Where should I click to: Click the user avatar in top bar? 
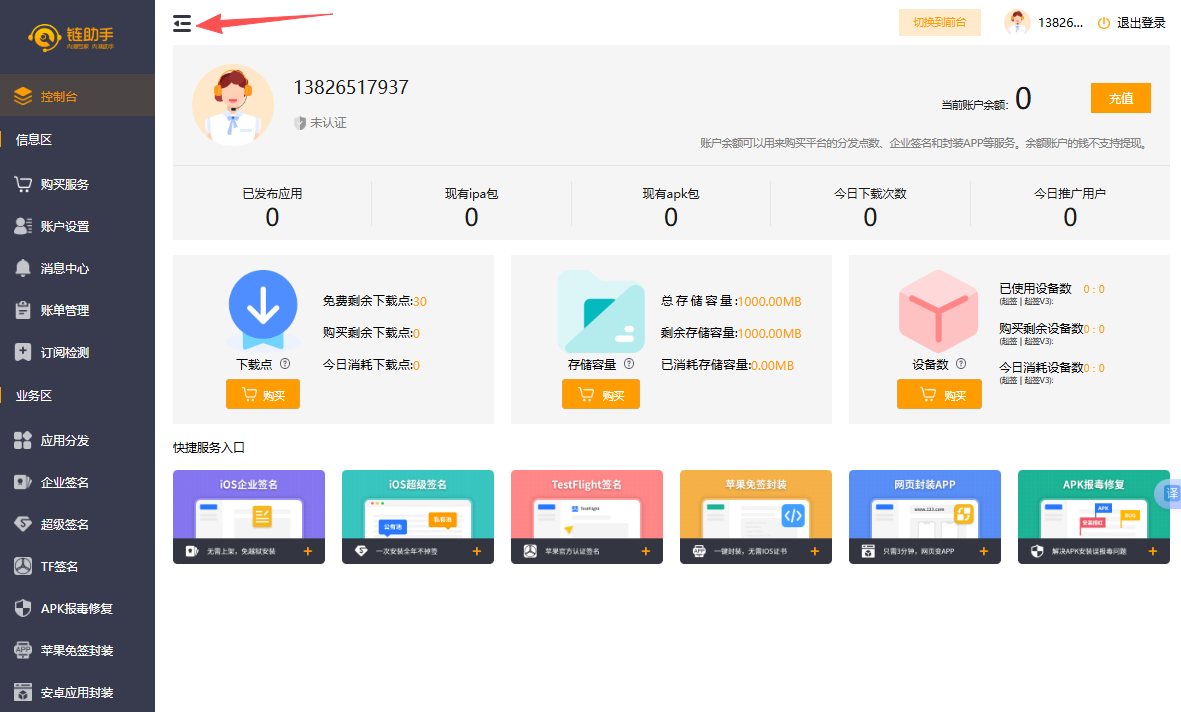(1017, 23)
